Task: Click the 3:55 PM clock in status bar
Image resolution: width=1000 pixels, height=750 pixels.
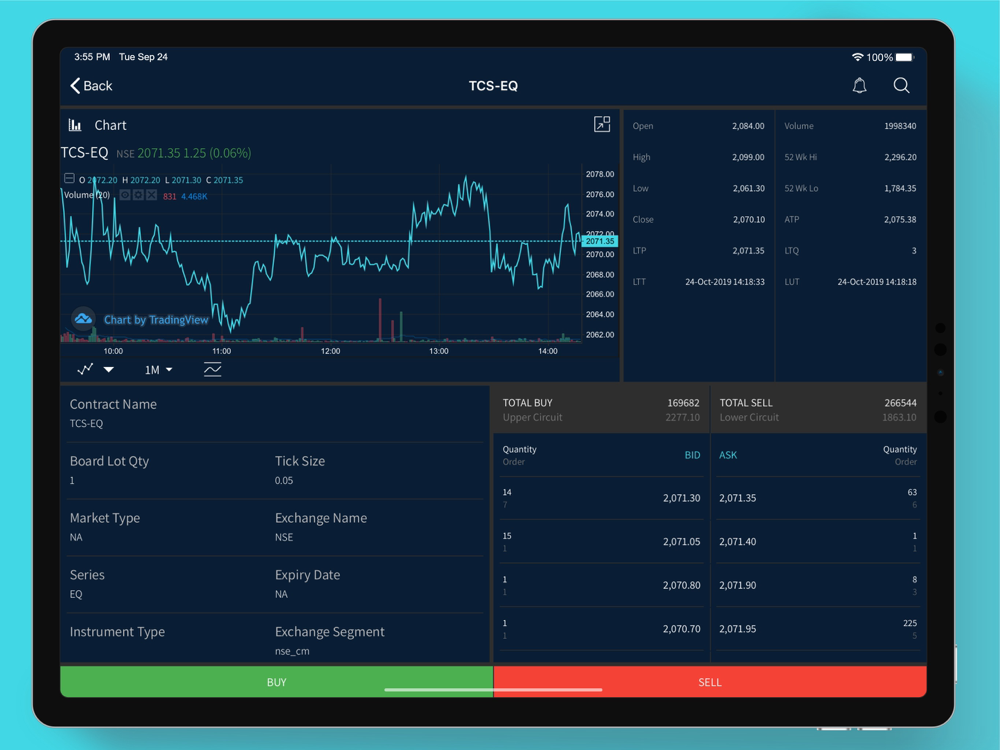Action: [92, 57]
